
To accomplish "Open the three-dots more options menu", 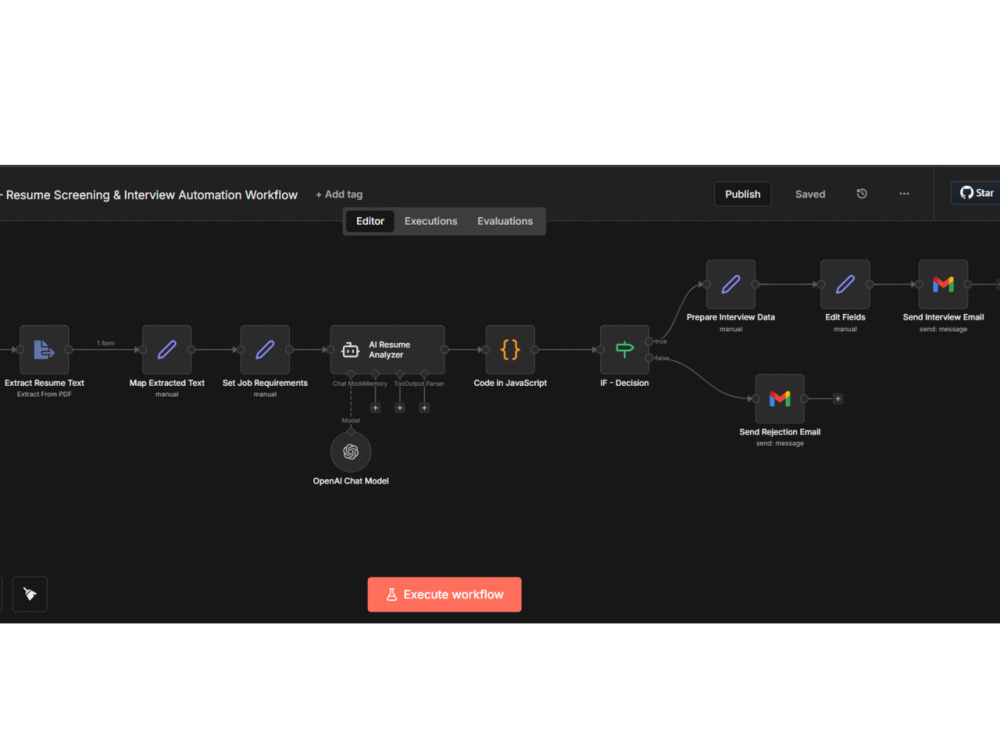I will click(x=904, y=194).
